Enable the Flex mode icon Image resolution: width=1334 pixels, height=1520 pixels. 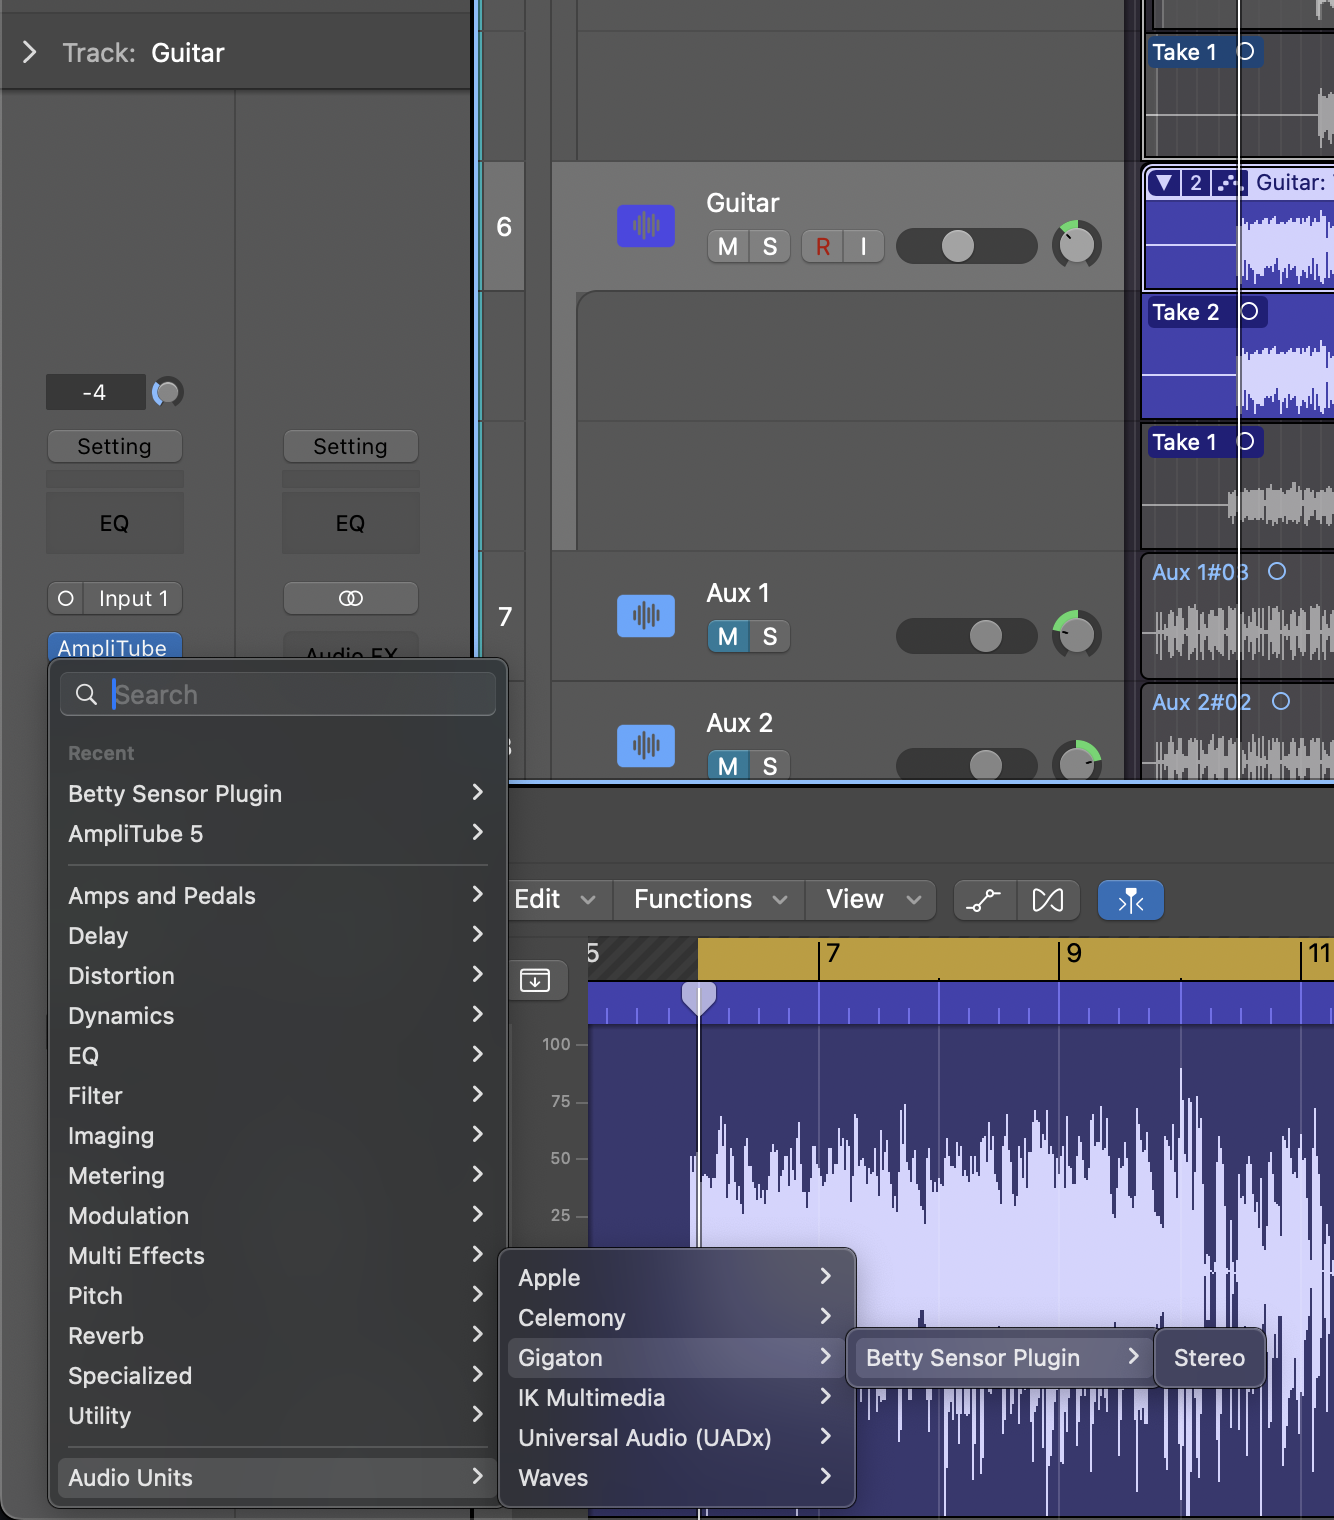[x=1047, y=900]
